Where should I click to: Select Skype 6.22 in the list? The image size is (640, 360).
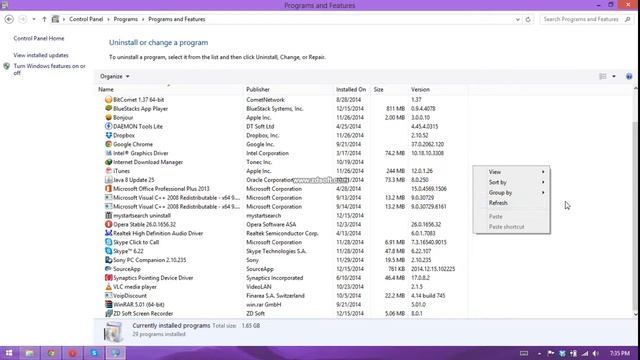point(282,251)
